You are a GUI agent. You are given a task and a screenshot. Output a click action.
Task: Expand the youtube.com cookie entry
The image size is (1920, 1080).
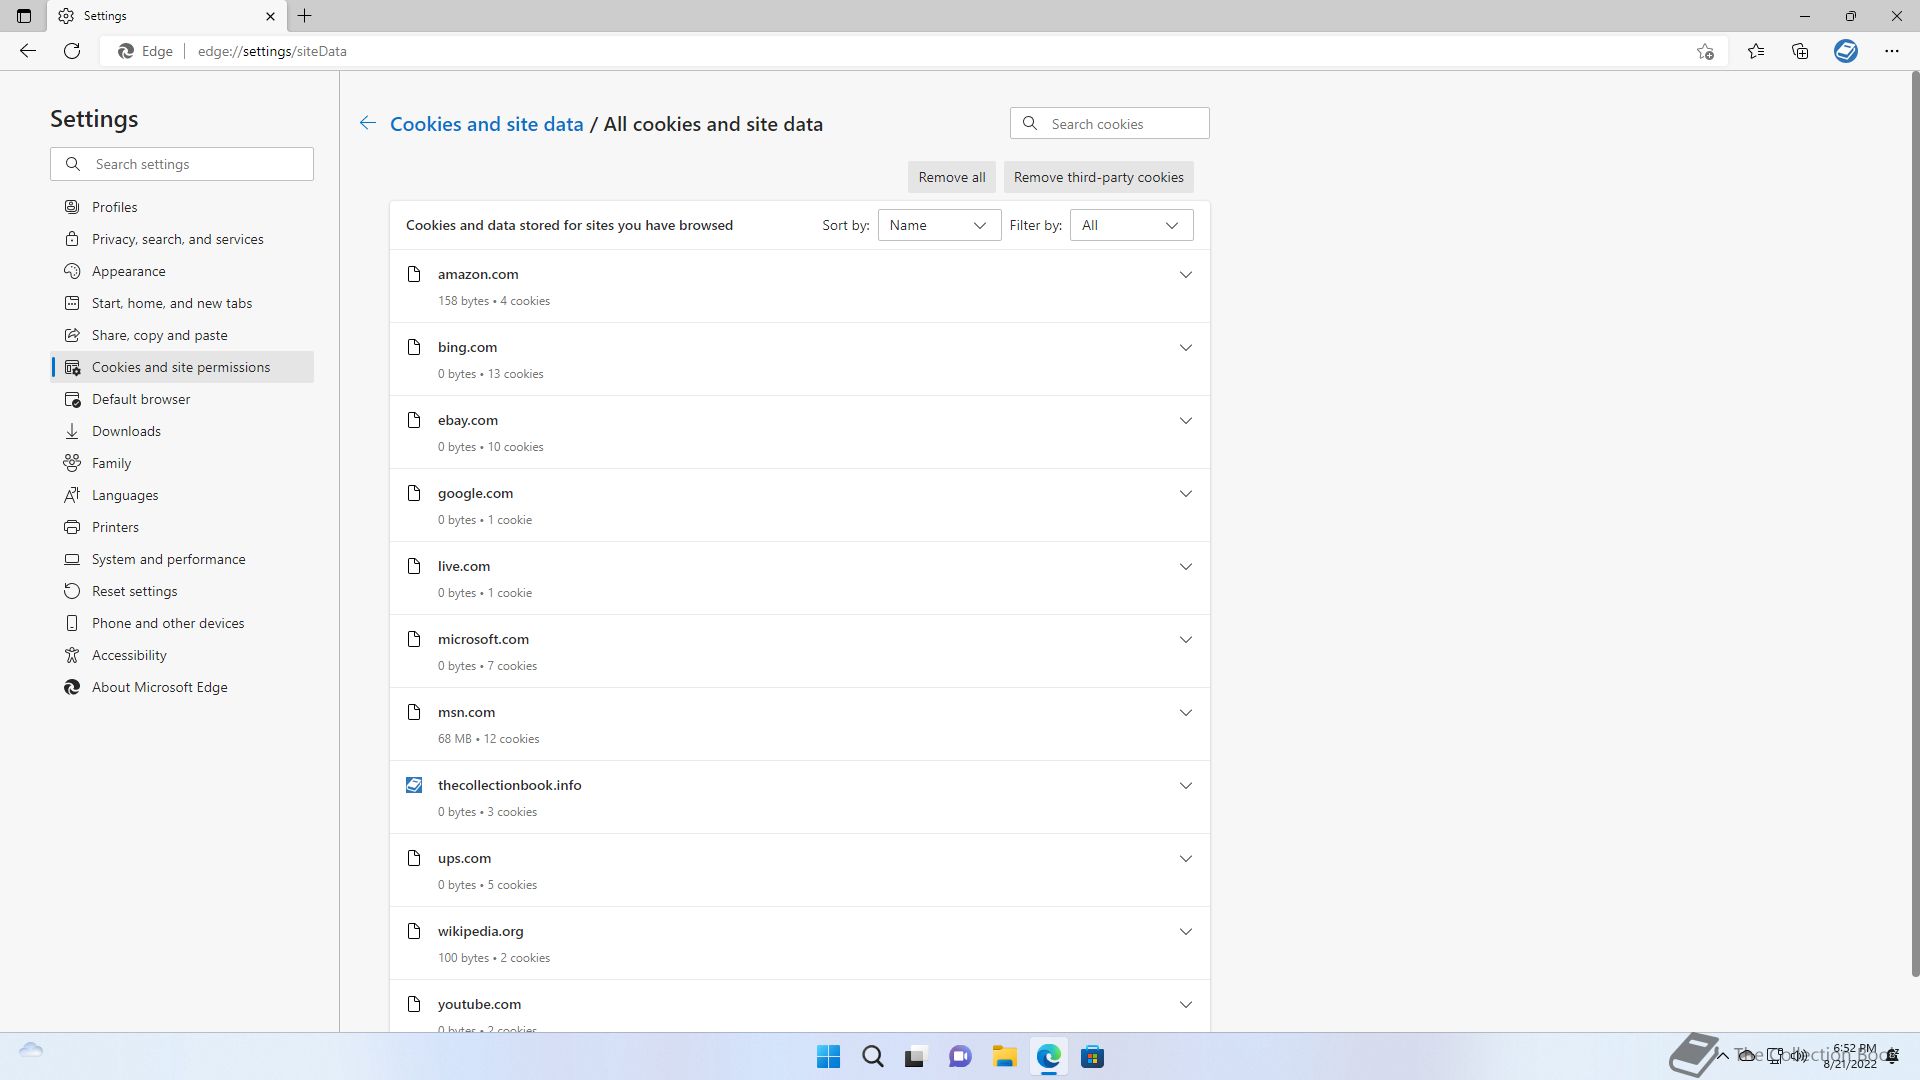click(x=1185, y=1005)
